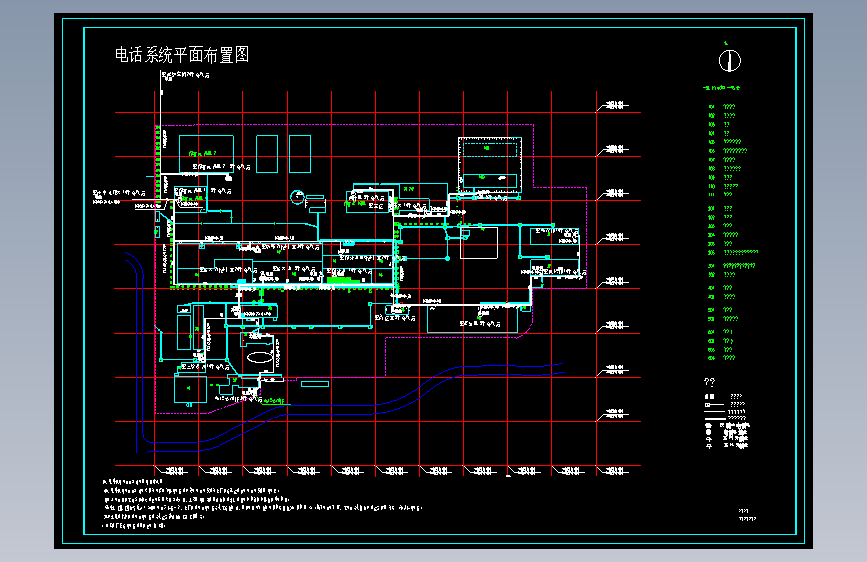Pick the oval shape in the lower-left building
This screenshot has height=562, width=867.
tap(260, 358)
